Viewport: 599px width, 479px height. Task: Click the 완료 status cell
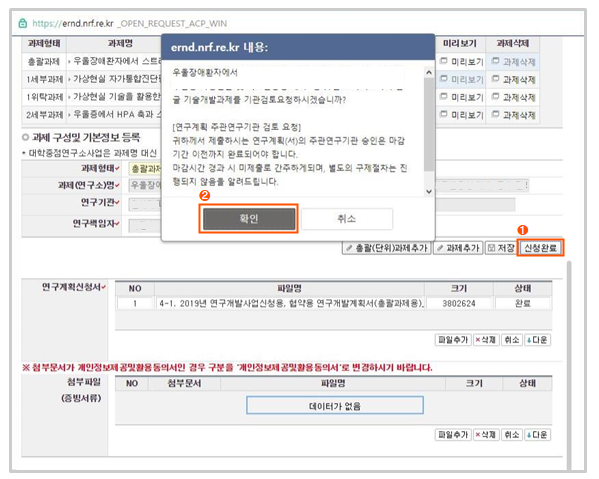523,304
